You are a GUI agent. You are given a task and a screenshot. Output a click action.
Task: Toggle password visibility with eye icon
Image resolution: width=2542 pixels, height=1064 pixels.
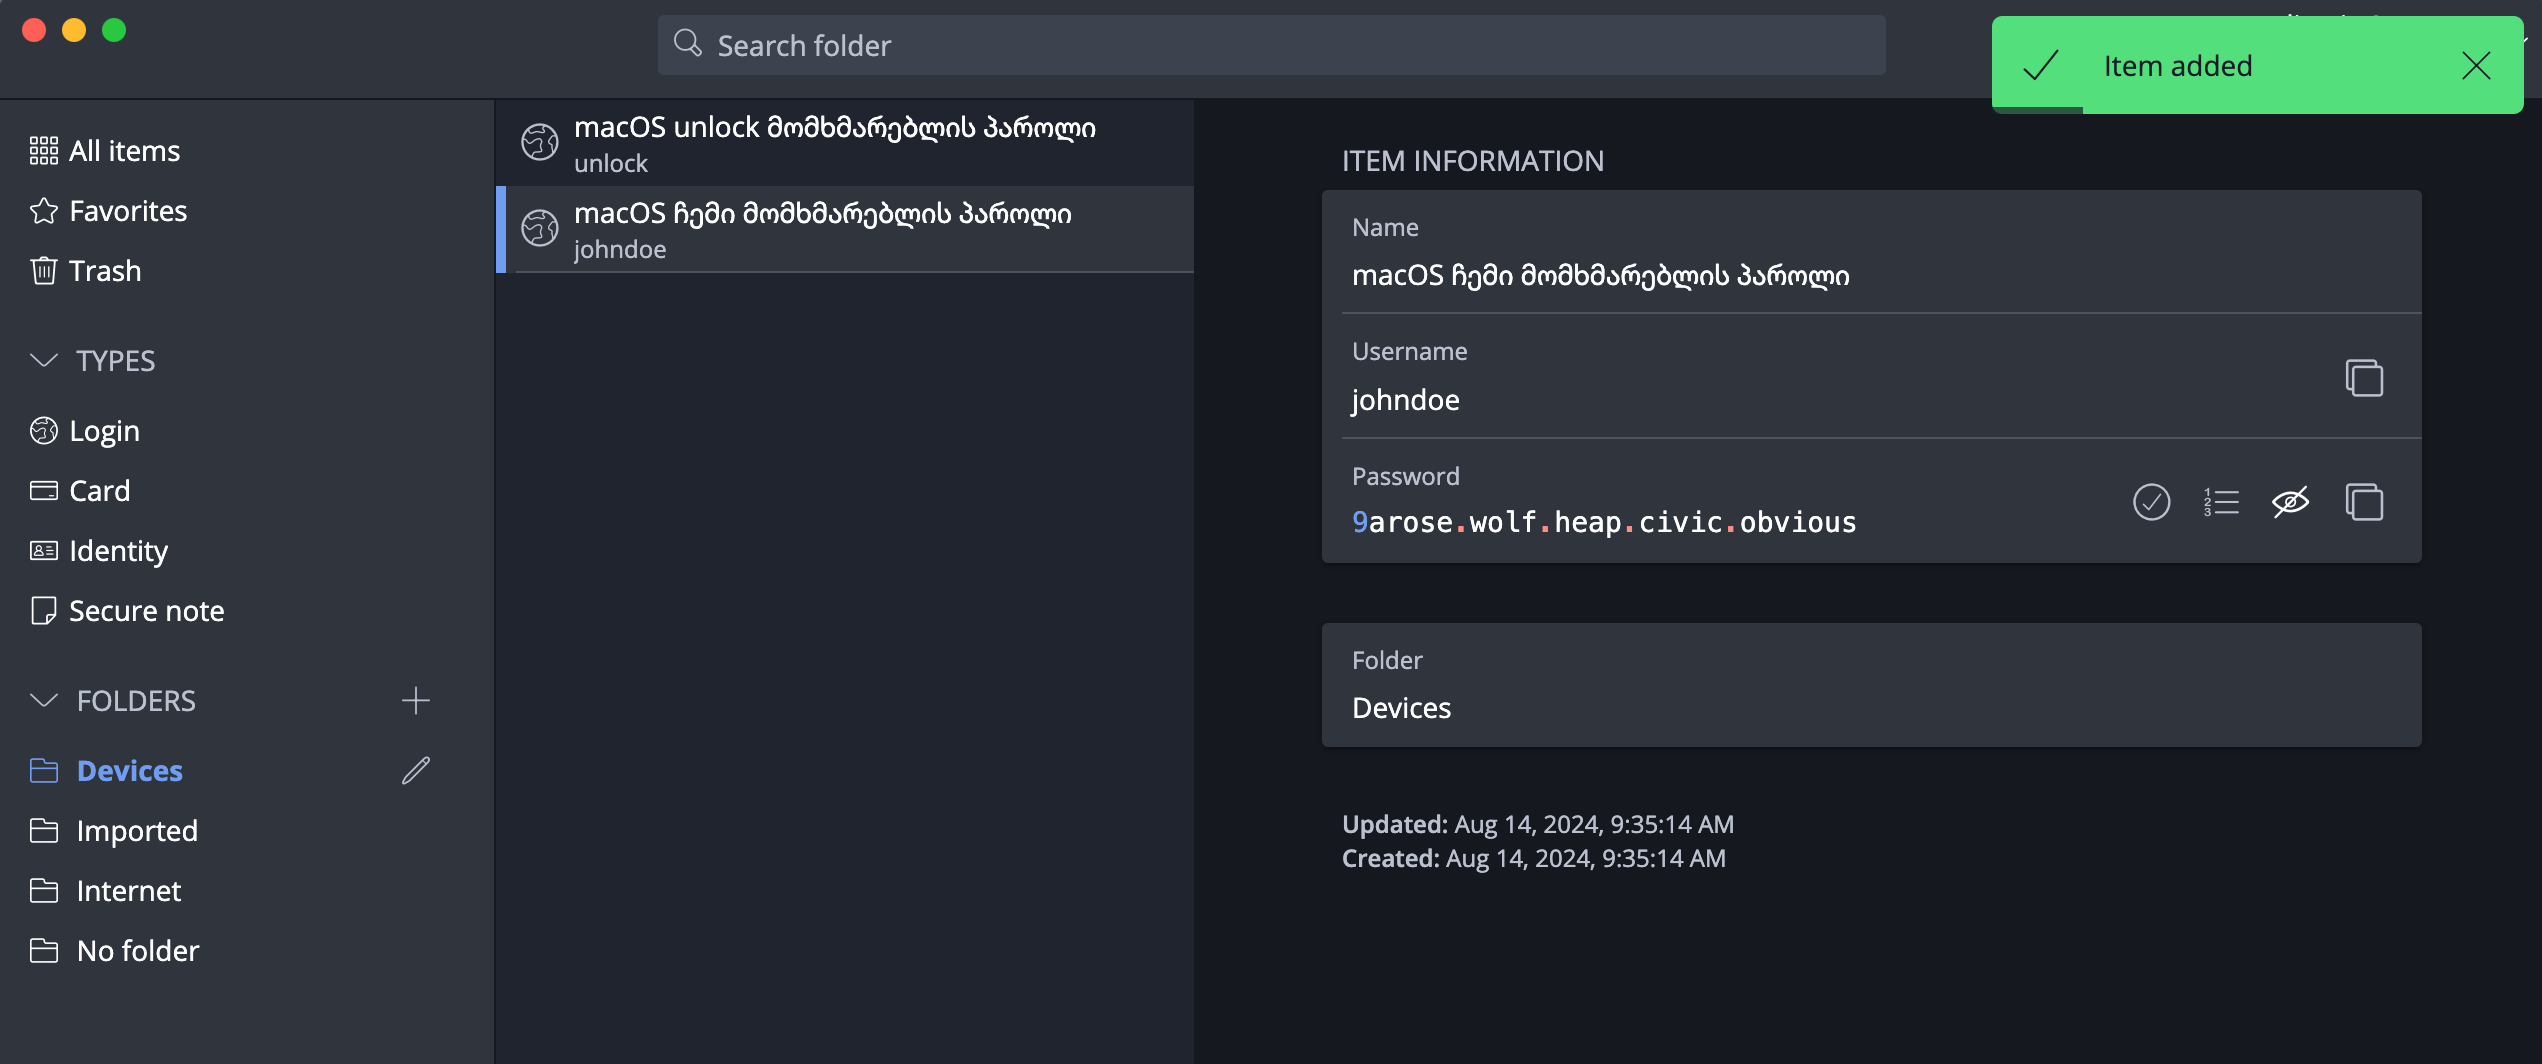(x=2290, y=502)
